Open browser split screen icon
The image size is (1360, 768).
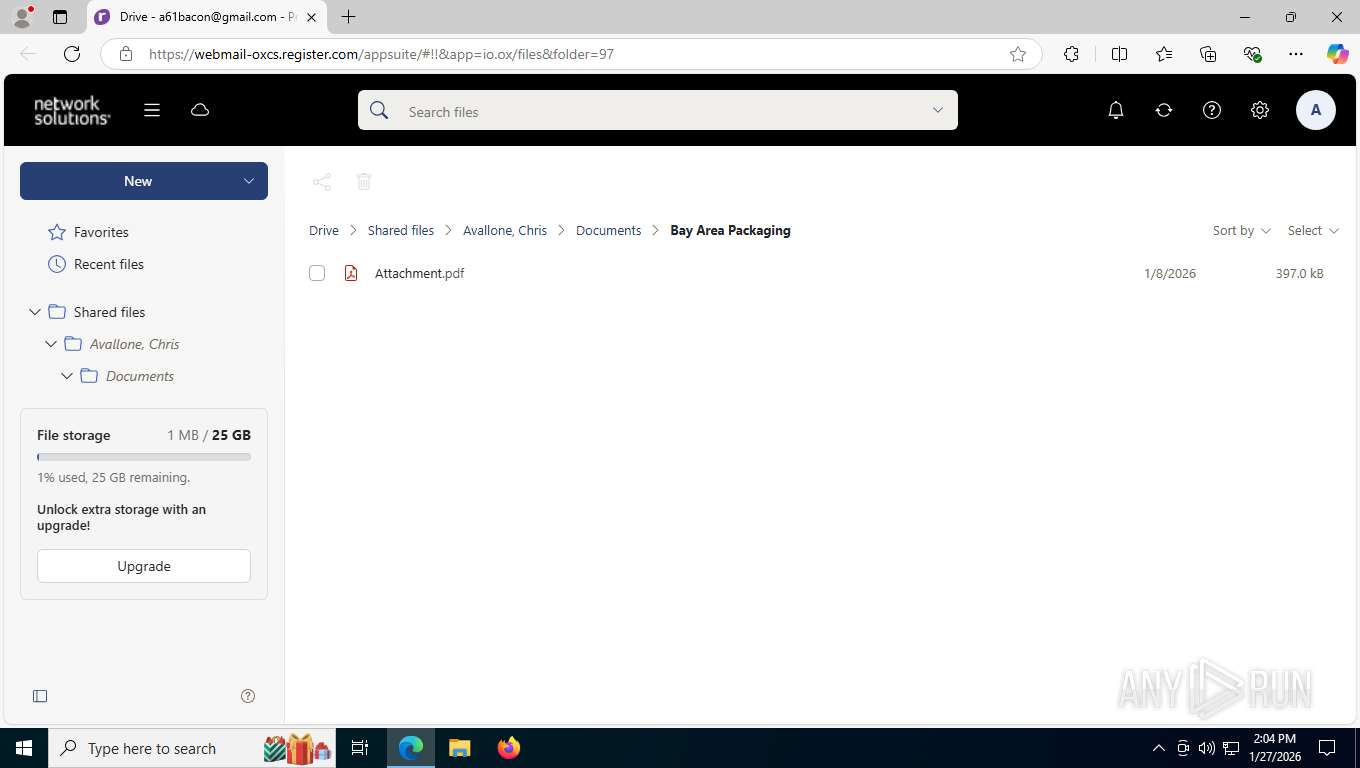click(x=1120, y=54)
